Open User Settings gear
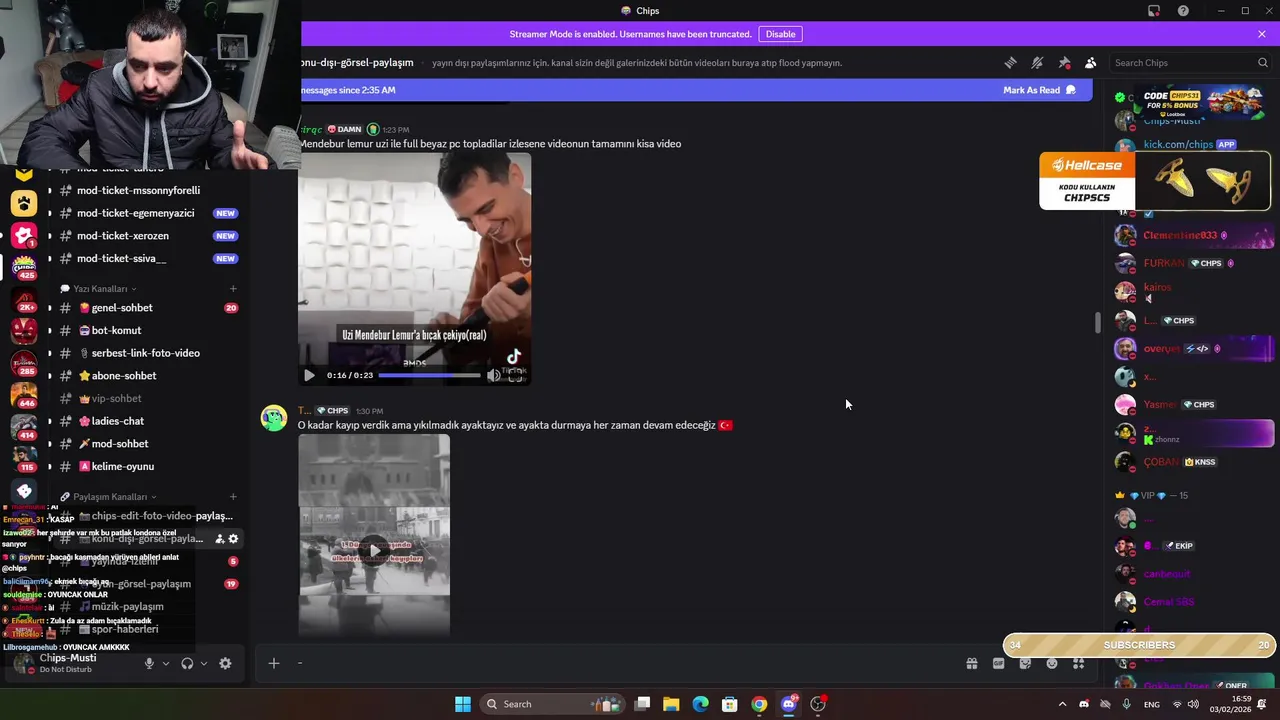 225,663
